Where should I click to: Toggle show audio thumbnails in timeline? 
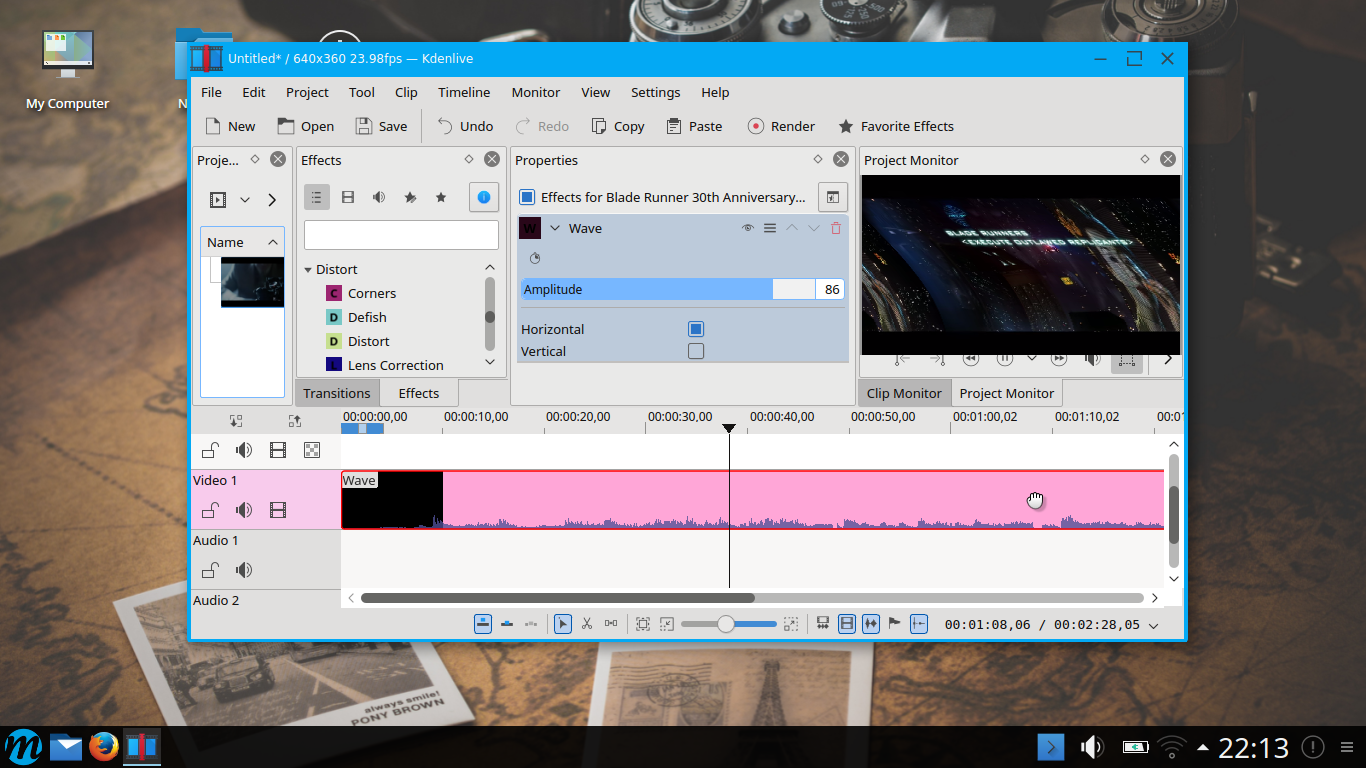(x=871, y=624)
